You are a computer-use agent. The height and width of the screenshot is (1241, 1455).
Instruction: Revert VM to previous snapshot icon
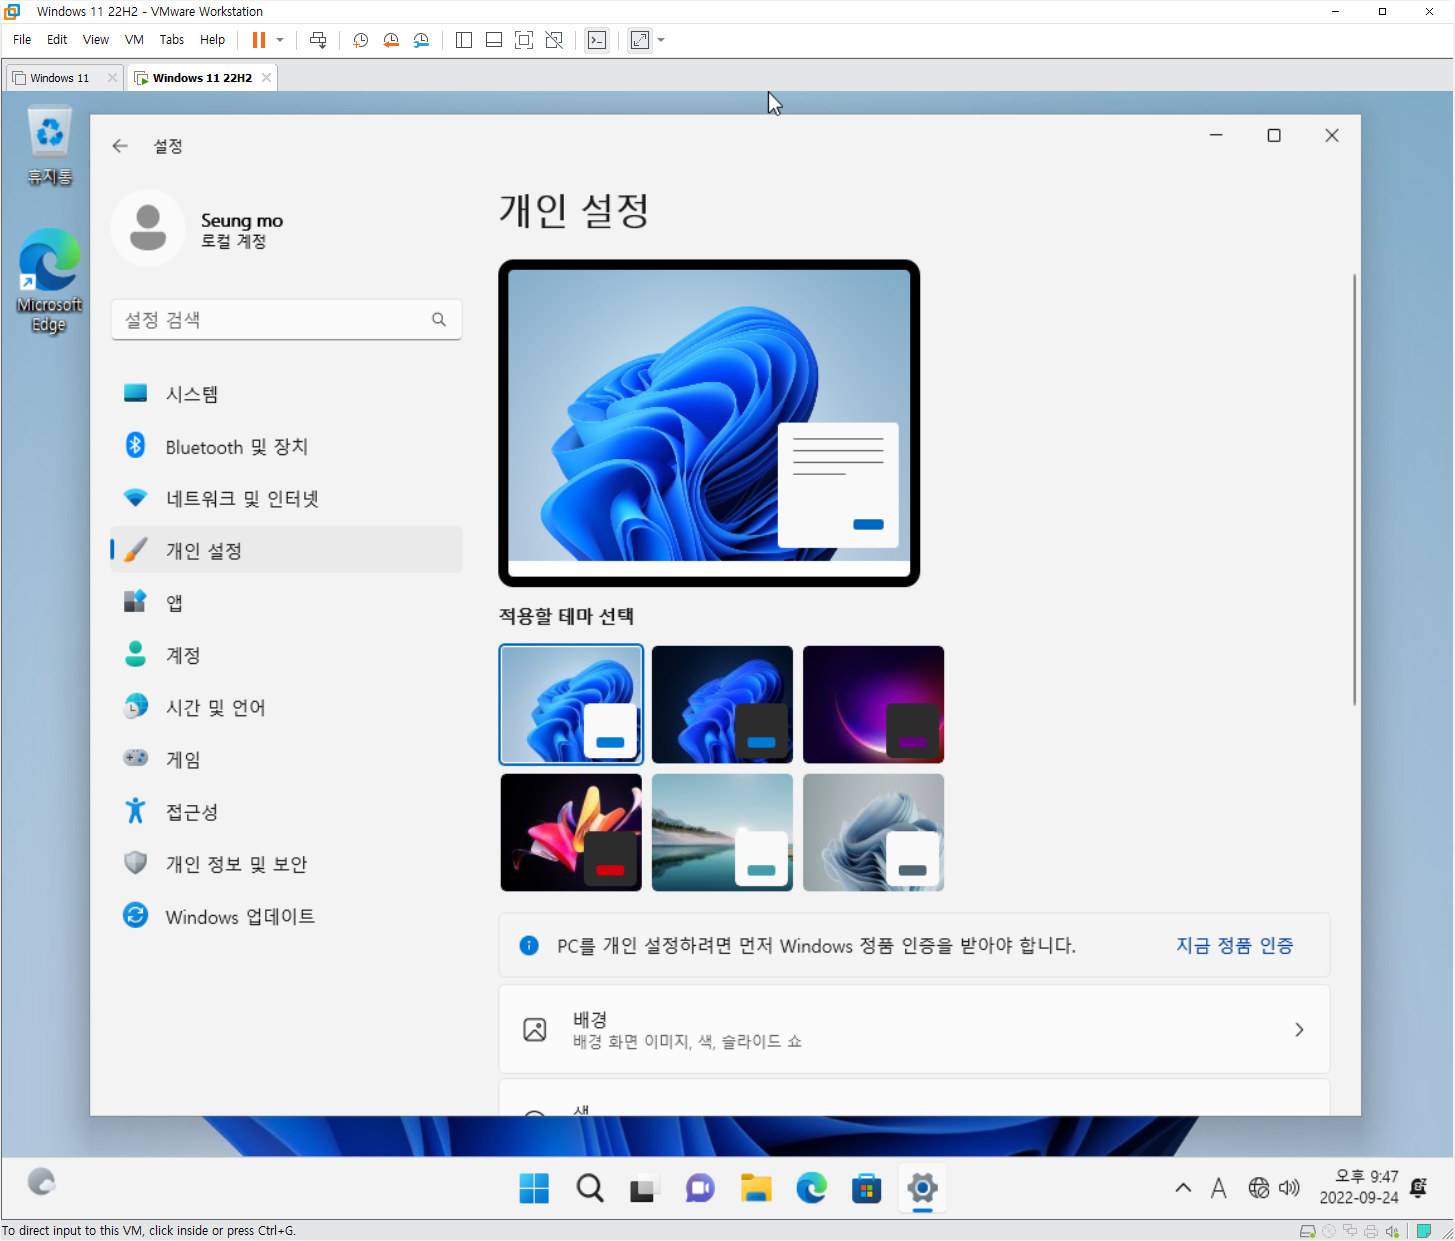click(x=391, y=40)
